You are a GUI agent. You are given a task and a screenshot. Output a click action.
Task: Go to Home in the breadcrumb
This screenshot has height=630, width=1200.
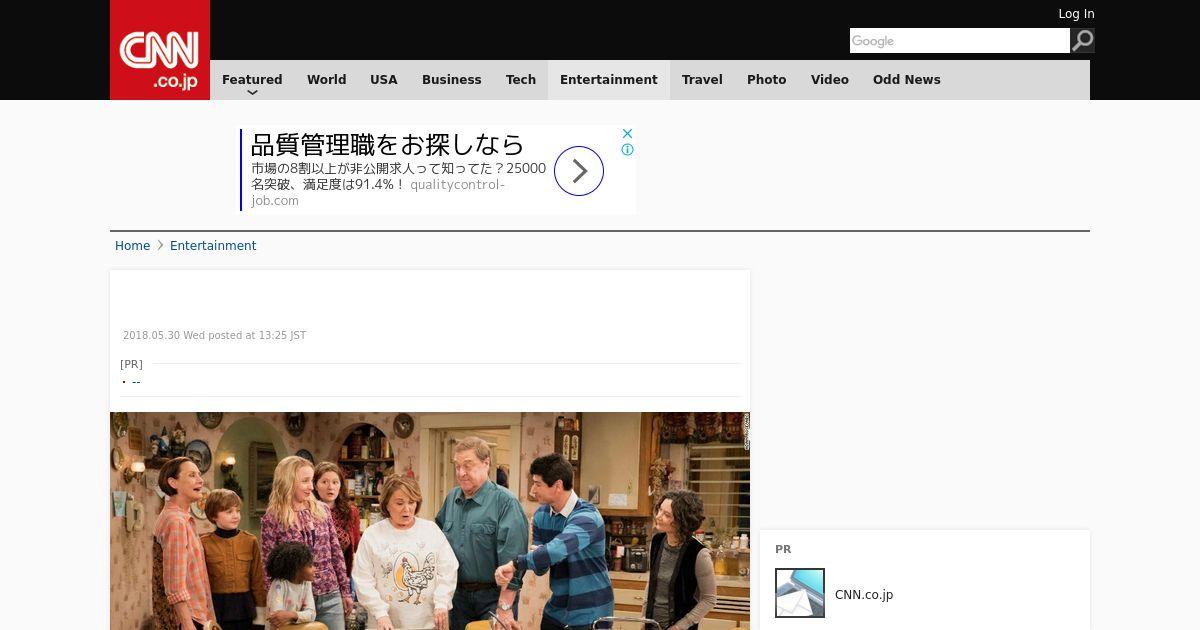[x=132, y=246]
